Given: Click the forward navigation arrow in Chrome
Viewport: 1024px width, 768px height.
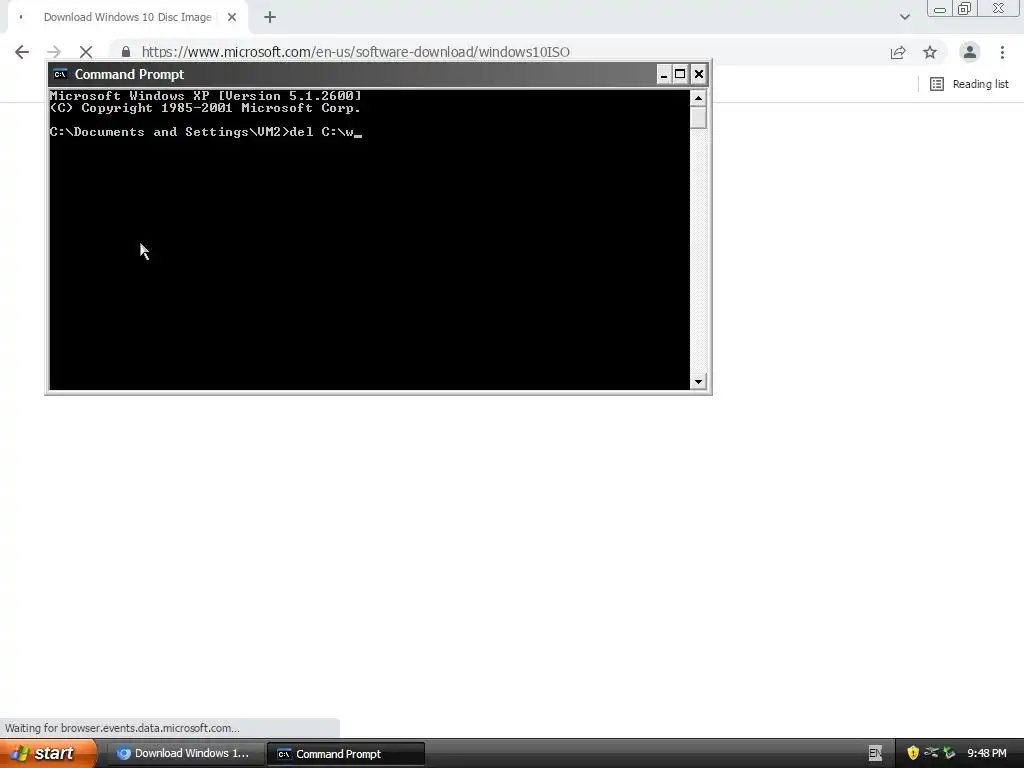Looking at the screenshot, I should (54, 52).
